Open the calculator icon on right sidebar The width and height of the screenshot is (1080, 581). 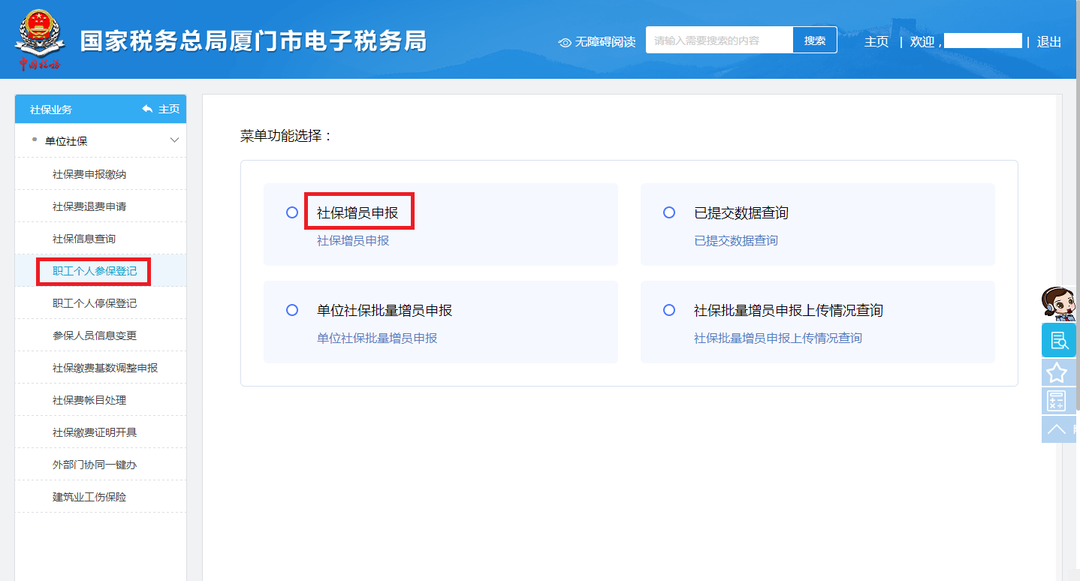(x=1056, y=402)
